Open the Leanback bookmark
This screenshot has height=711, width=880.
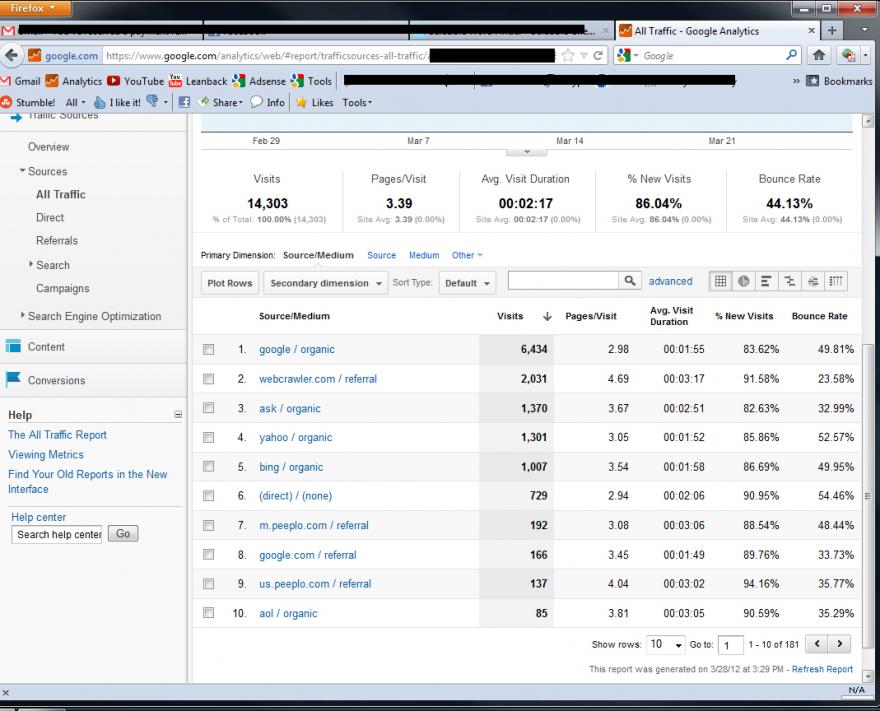[x=198, y=81]
